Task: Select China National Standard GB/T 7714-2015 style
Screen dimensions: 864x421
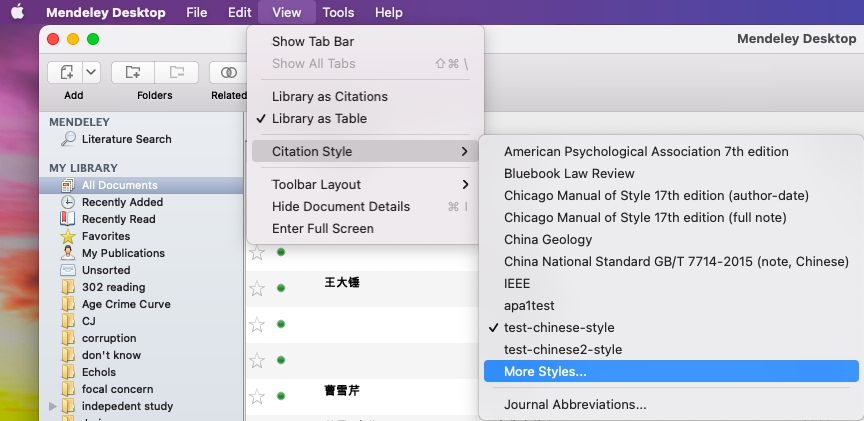Action: click(671, 261)
